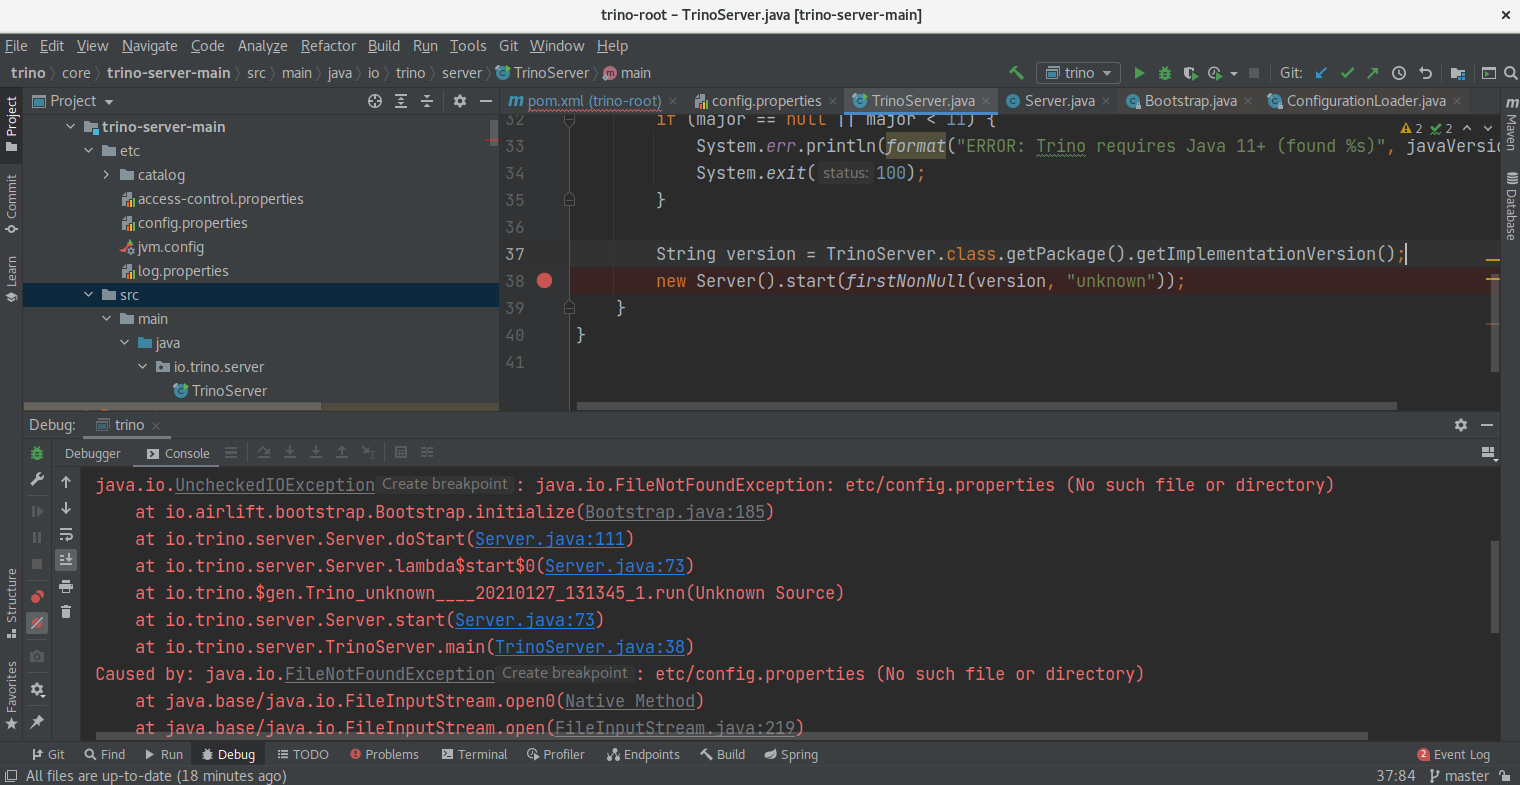Run the trino configuration with the play button

[x=1139, y=73]
